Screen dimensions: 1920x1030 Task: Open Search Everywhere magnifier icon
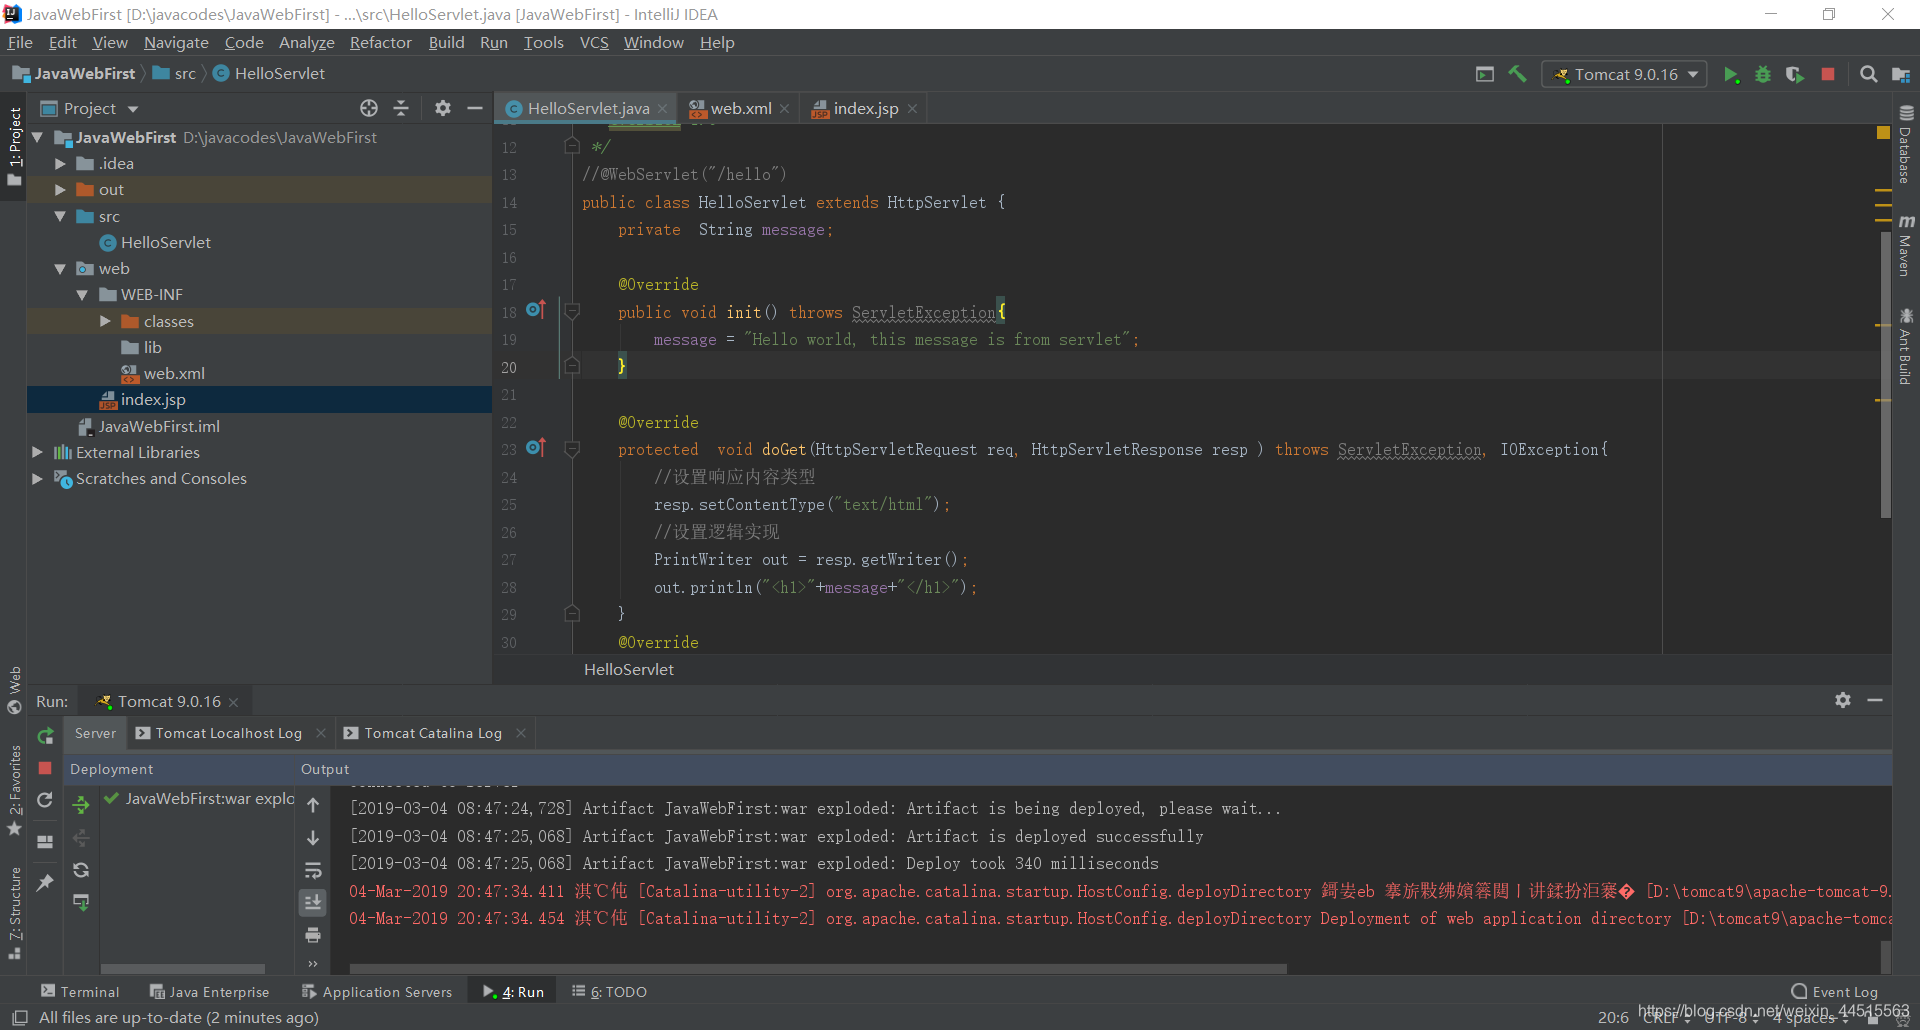1868,74
